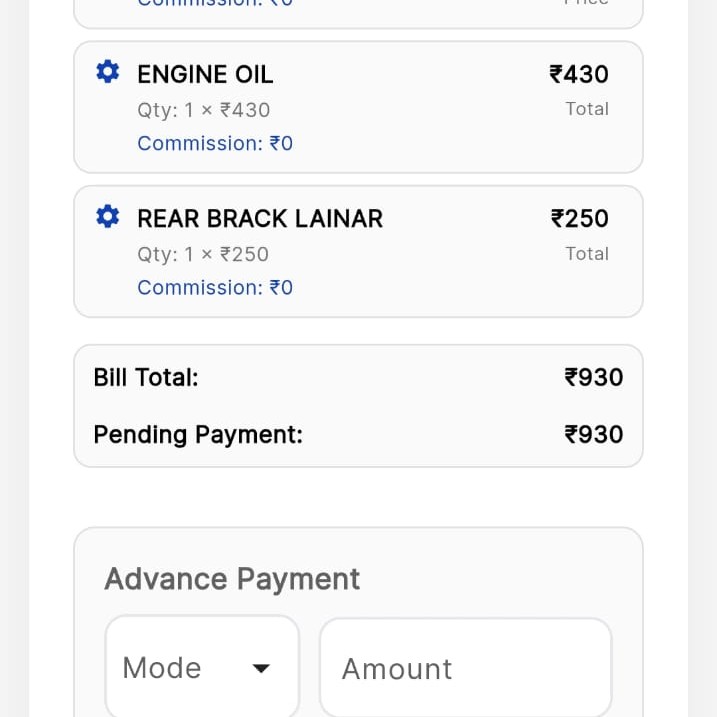Click the gear icon beside REAR BRACK LAINAR

[x=107, y=217]
